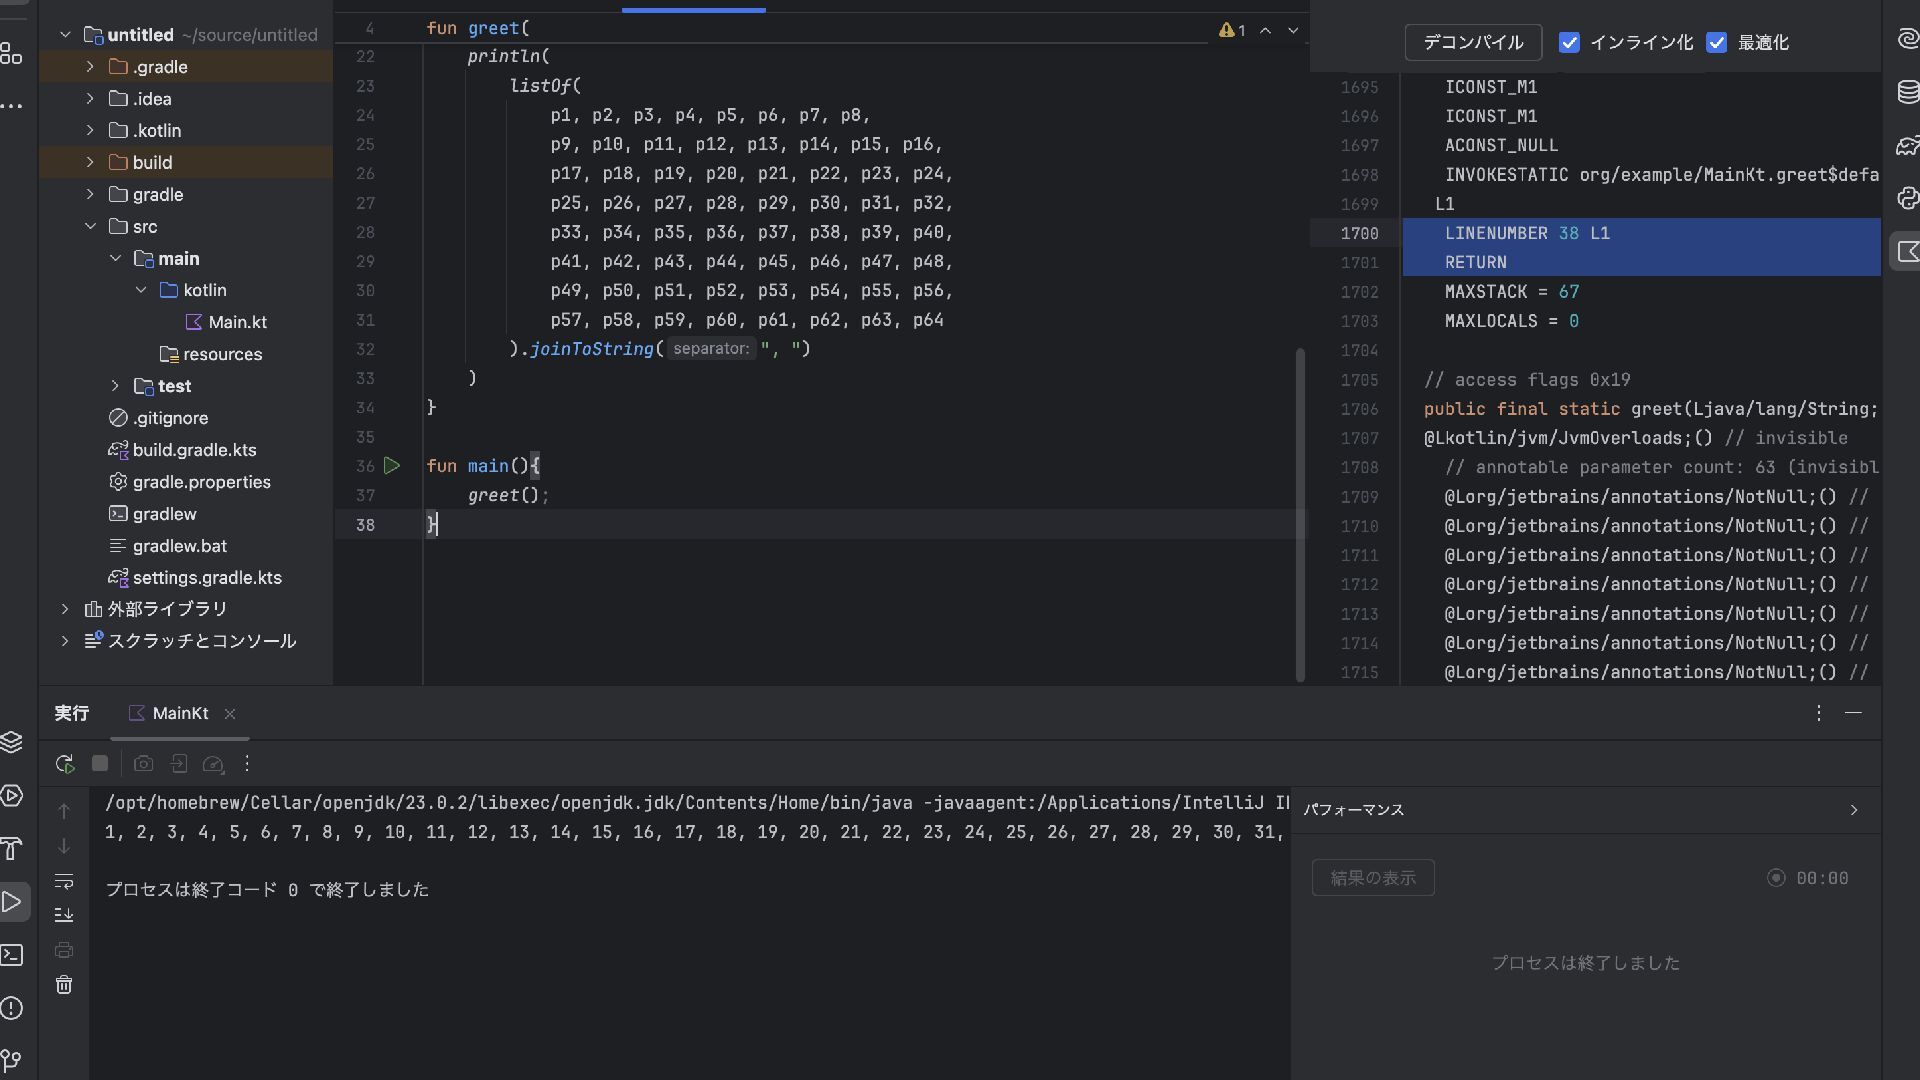Click the Rerun MainKt icon
The image size is (1920, 1080).
[x=65, y=764]
